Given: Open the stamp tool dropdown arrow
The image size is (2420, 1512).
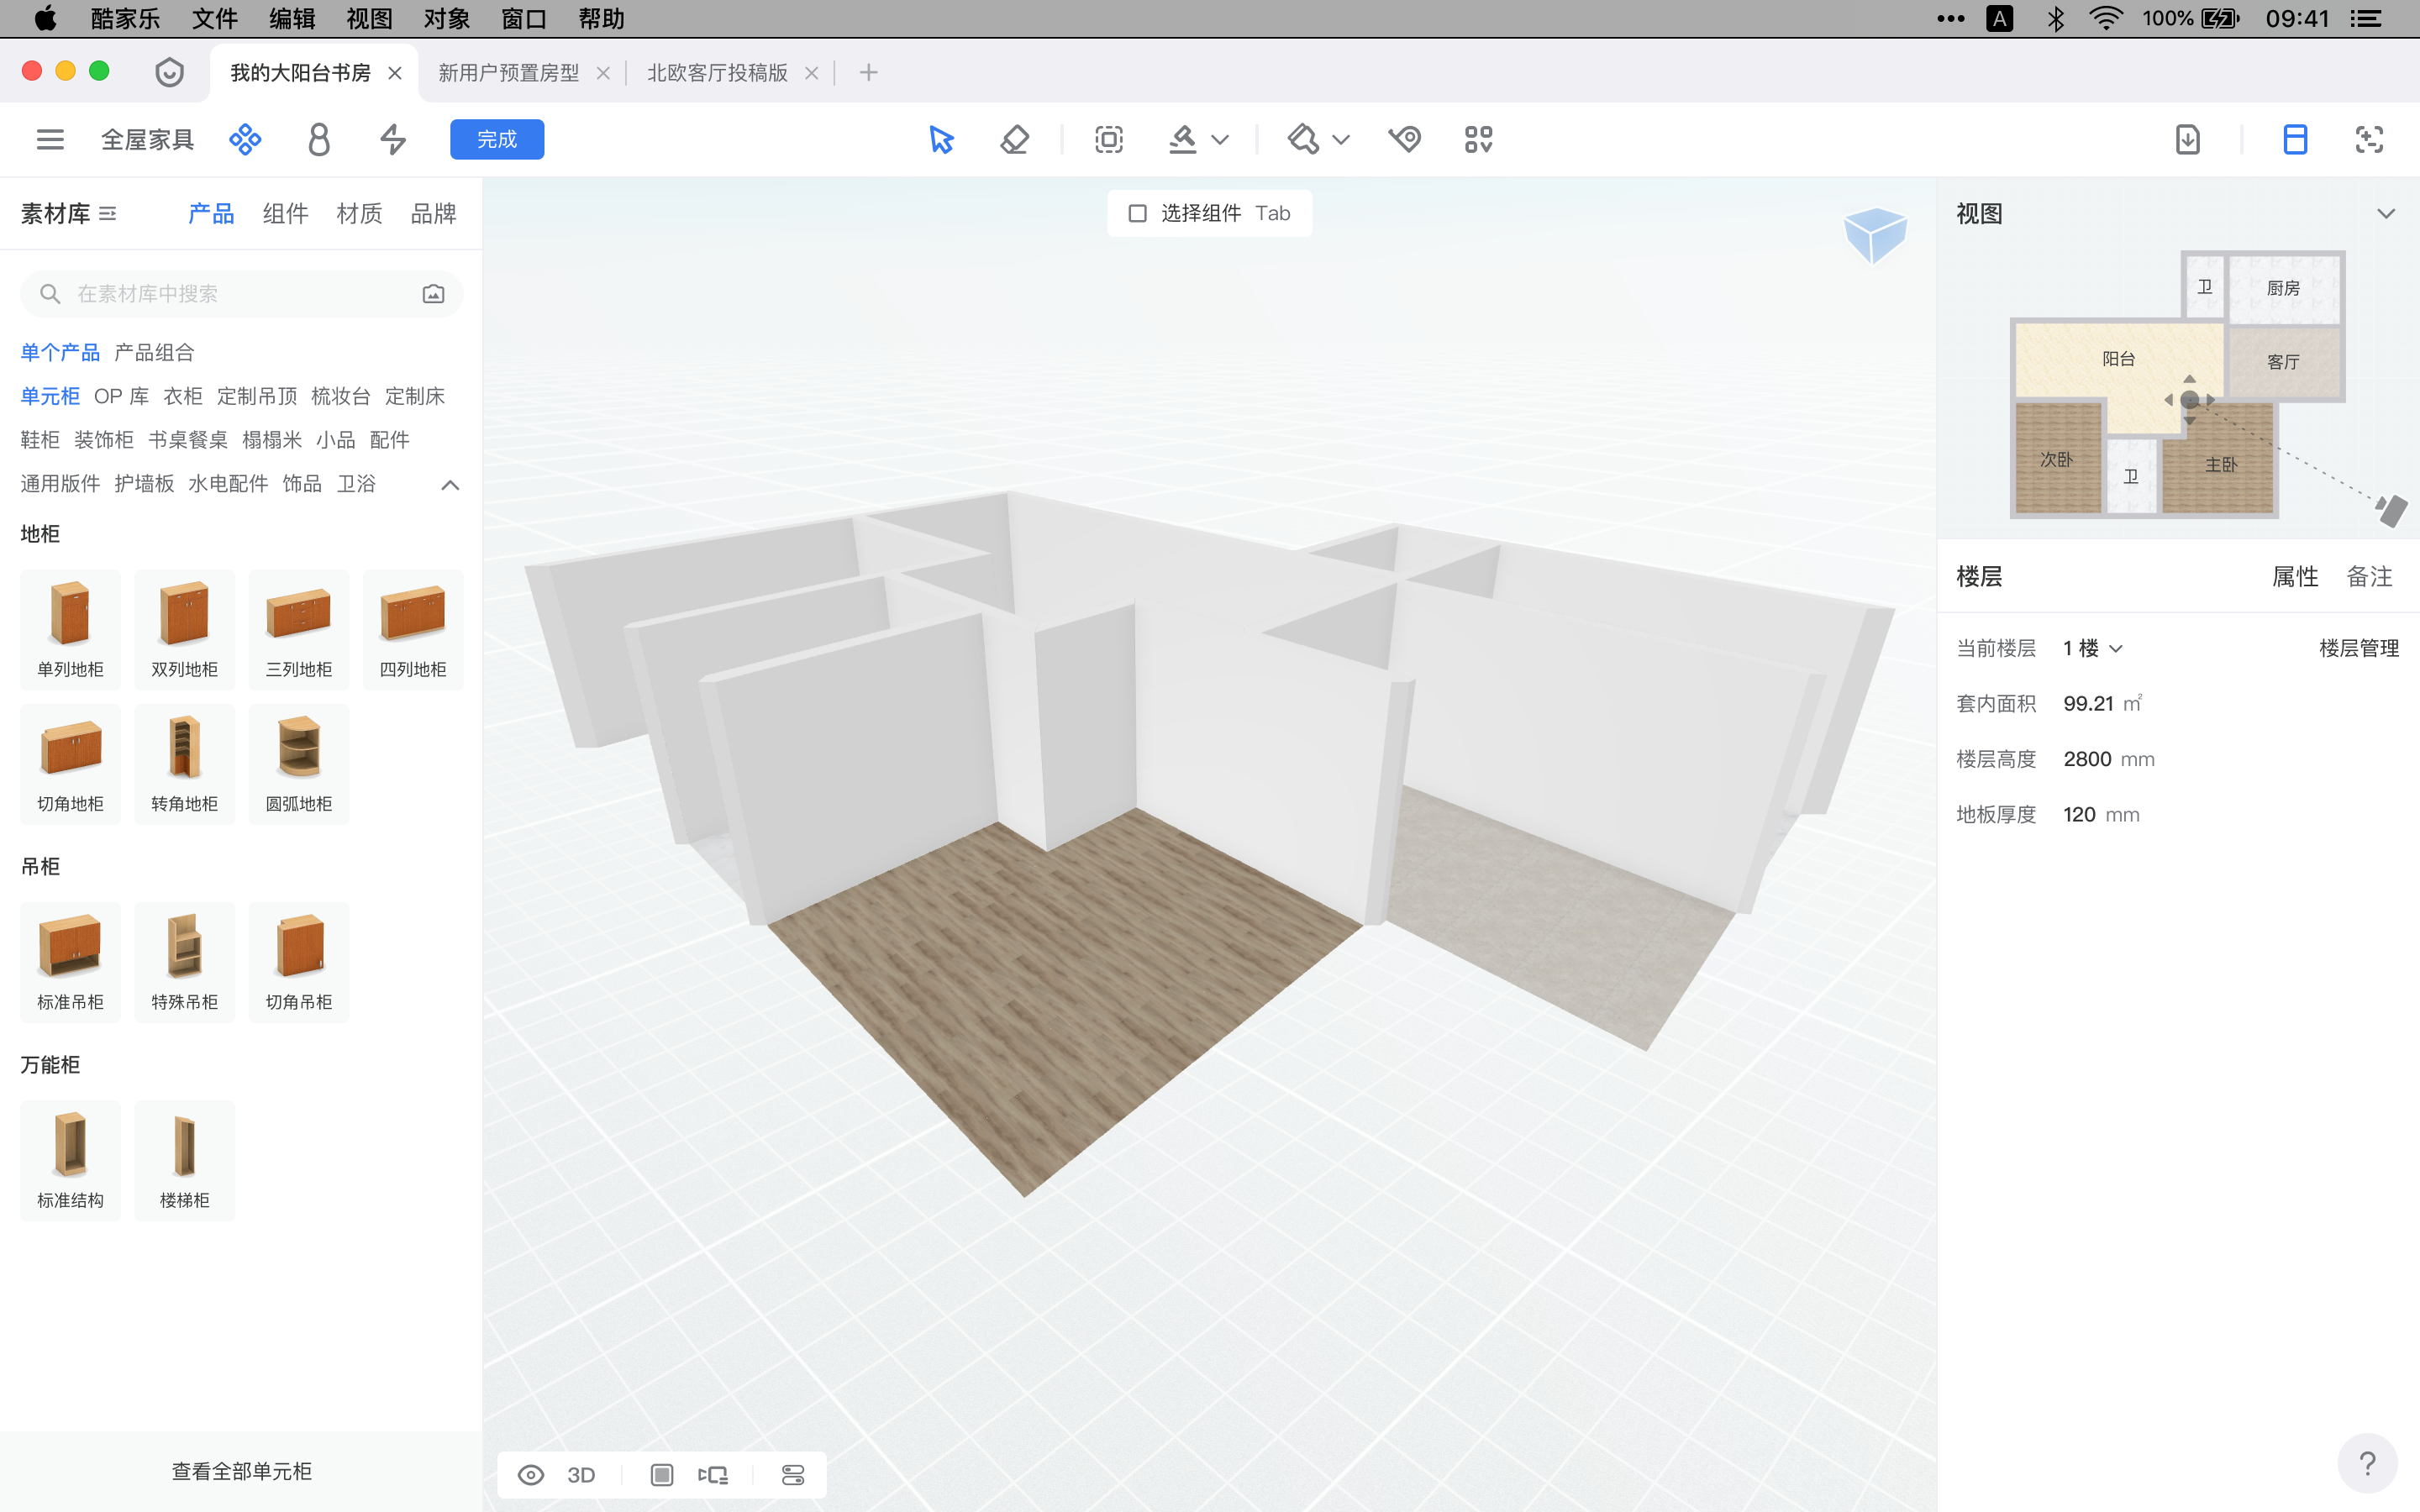Looking at the screenshot, I should pyautogui.click(x=1220, y=139).
